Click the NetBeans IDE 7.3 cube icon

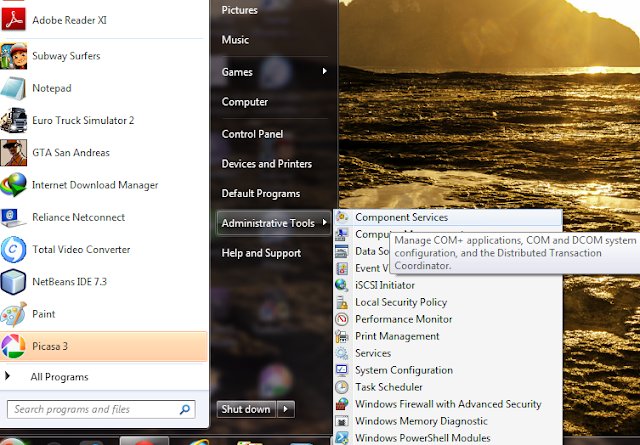(13, 282)
